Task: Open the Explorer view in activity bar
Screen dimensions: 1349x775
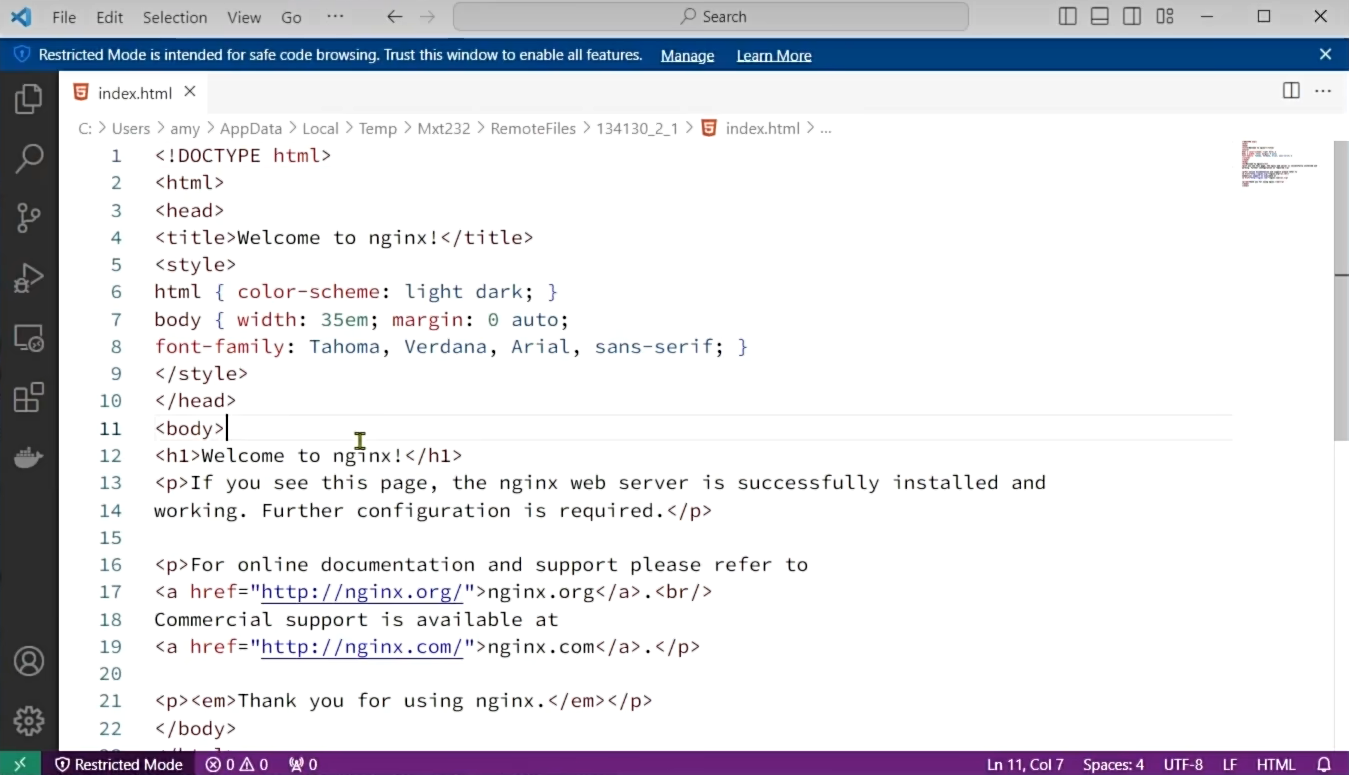Action: 29,98
